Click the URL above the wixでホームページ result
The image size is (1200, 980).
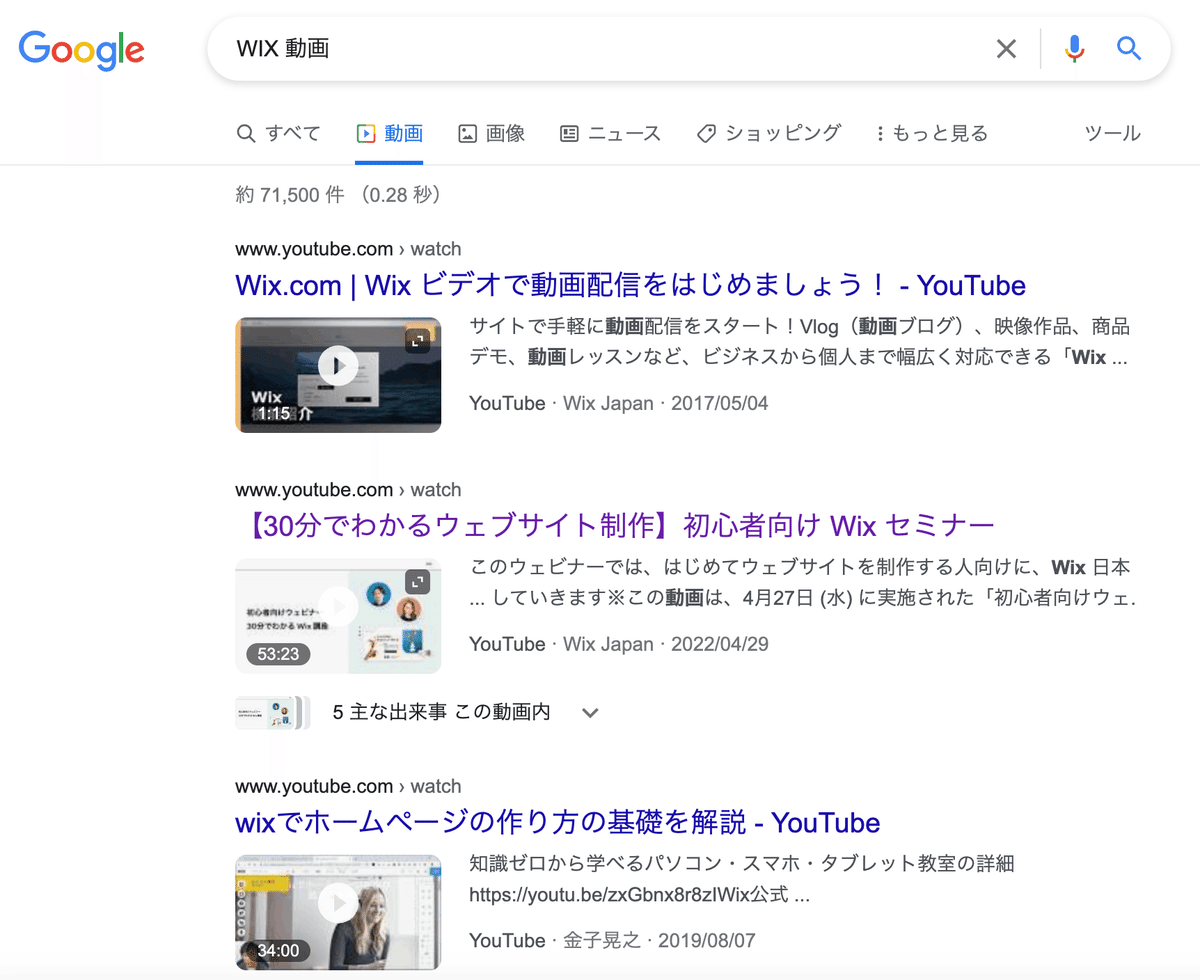point(348,786)
